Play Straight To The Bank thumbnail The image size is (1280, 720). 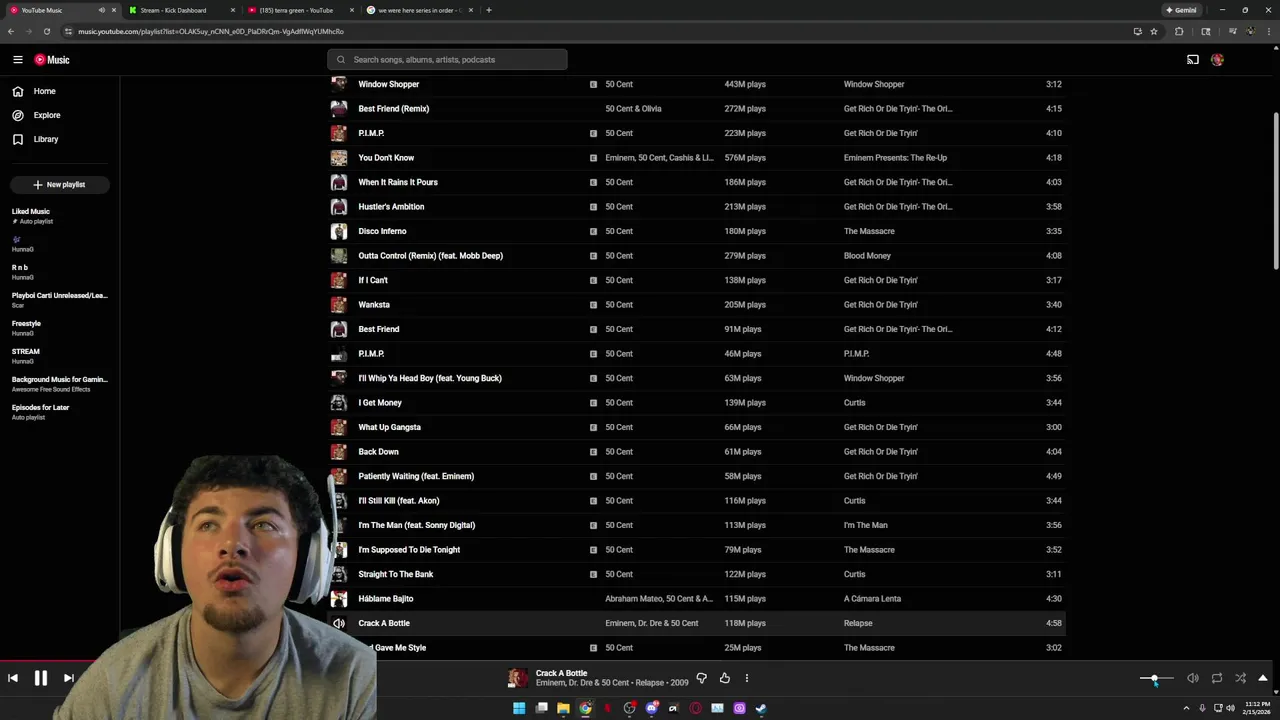click(x=339, y=574)
